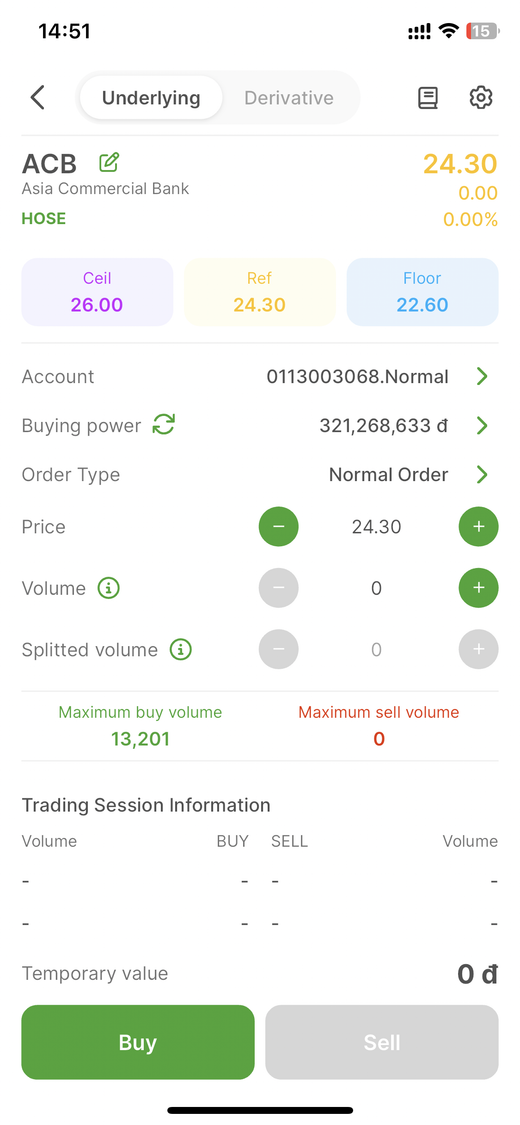Select Ceil price 26.00 box
Screen dimensions: 520x1125
point(97,292)
